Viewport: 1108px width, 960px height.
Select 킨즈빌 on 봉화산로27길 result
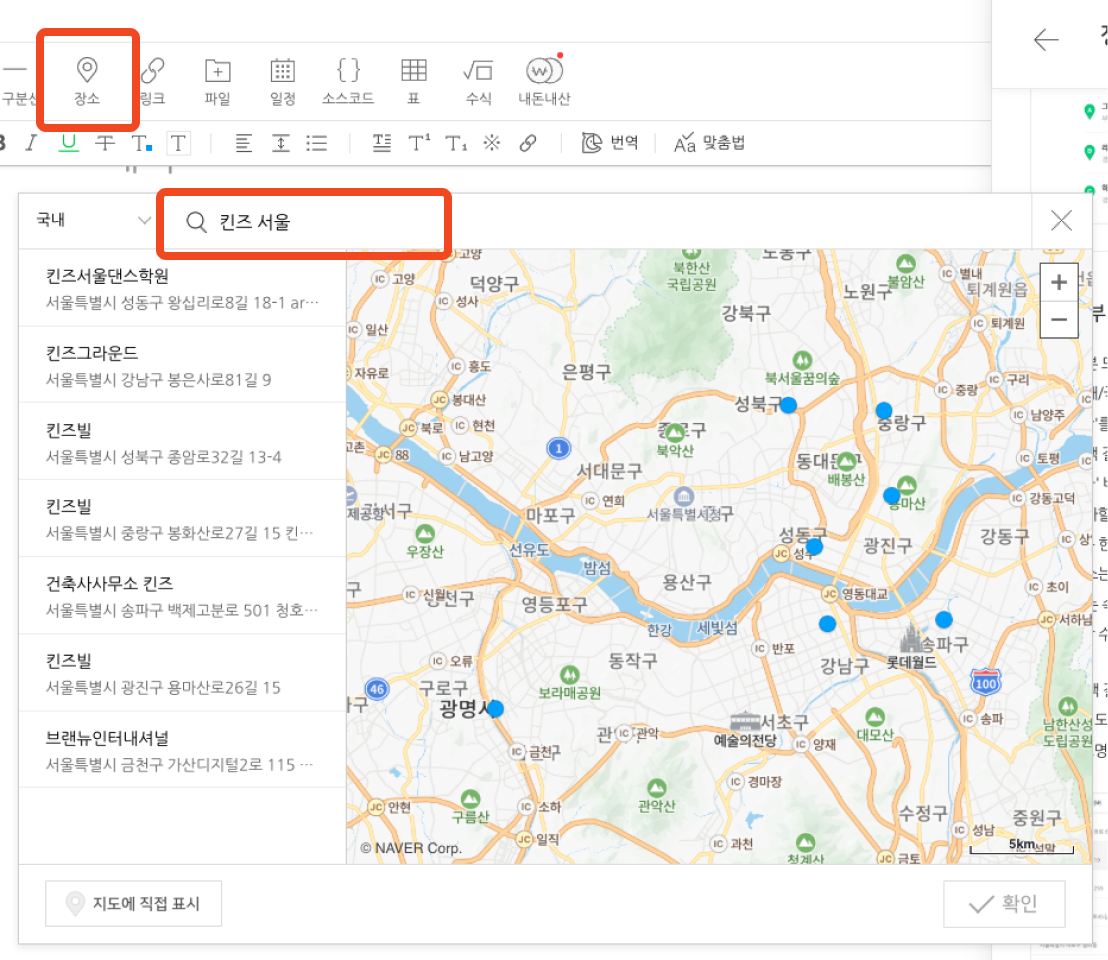(x=182, y=519)
